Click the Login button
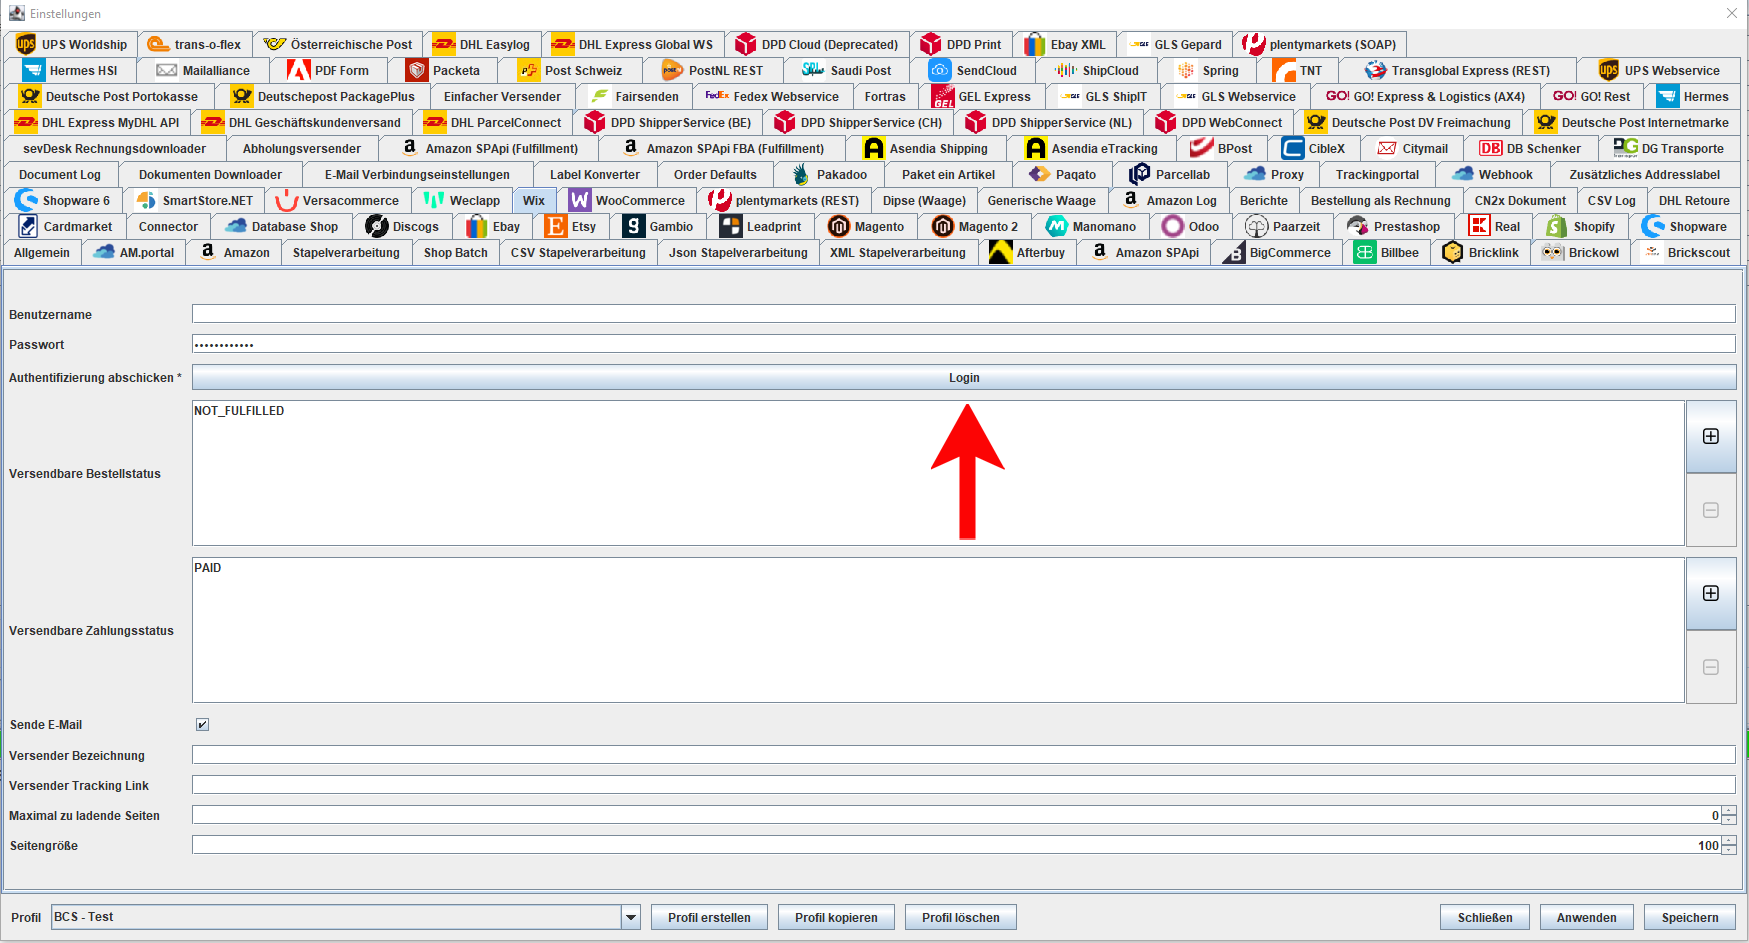Image resolution: width=1749 pixels, height=943 pixels. click(x=964, y=377)
